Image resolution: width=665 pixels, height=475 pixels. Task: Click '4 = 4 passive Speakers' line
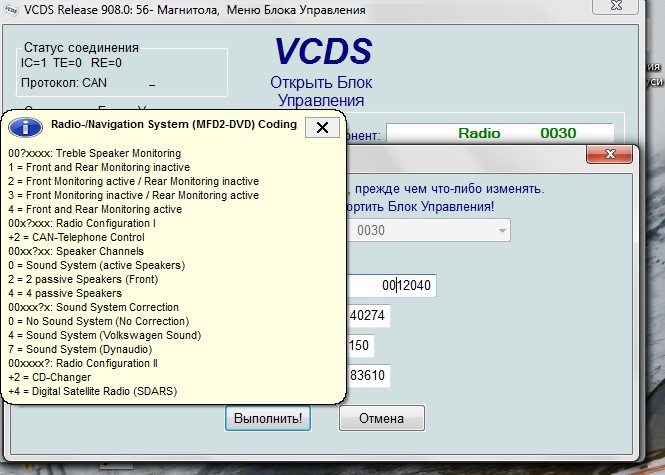(x=65, y=293)
